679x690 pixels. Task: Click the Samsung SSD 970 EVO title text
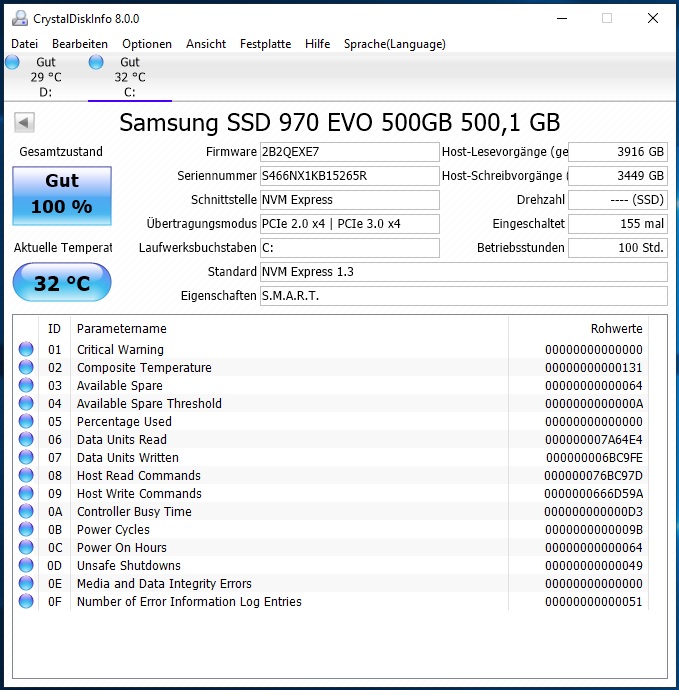point(340,122)
